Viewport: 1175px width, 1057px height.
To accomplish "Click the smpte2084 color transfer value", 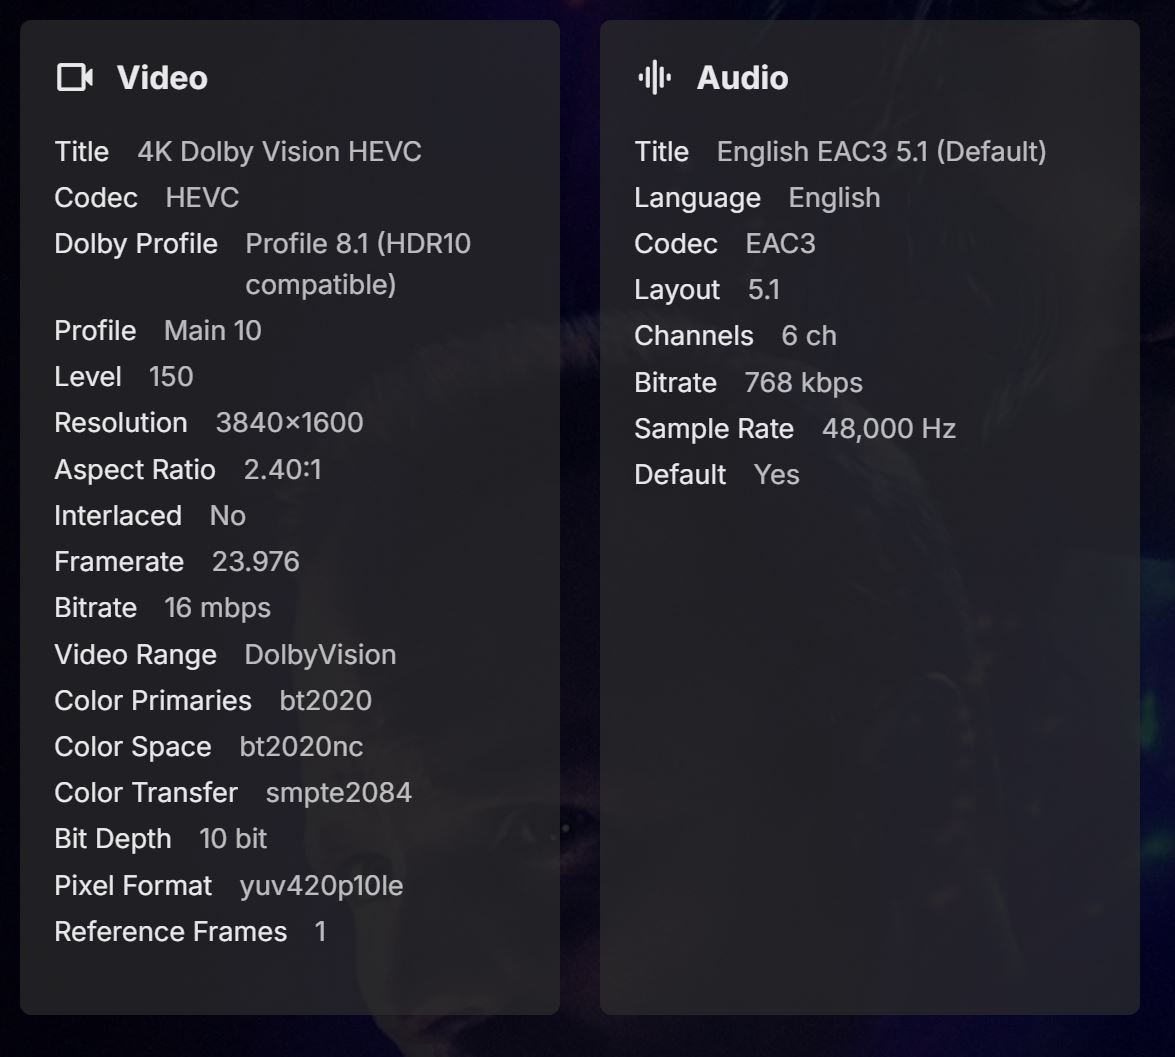I will tap(338, 793).
